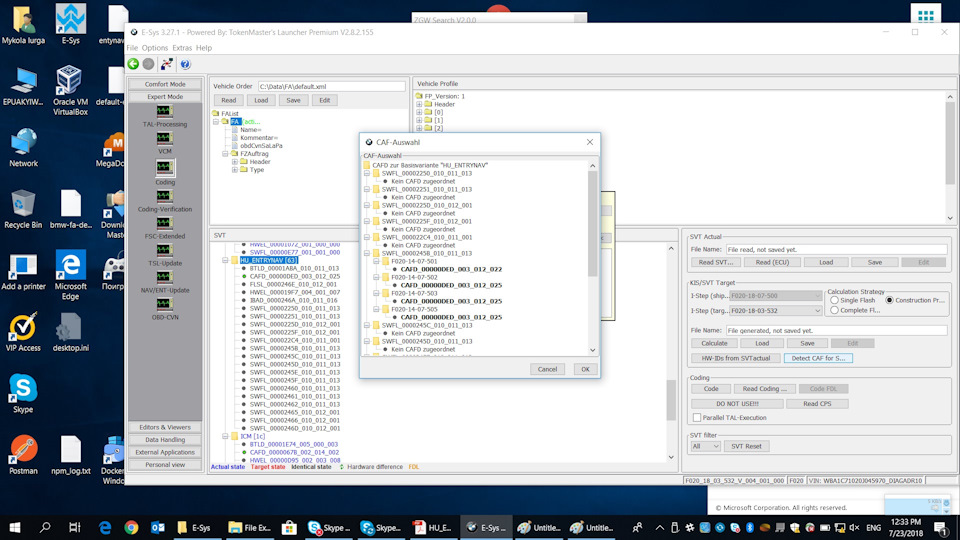Open the Extras menu

pos(182,48)
